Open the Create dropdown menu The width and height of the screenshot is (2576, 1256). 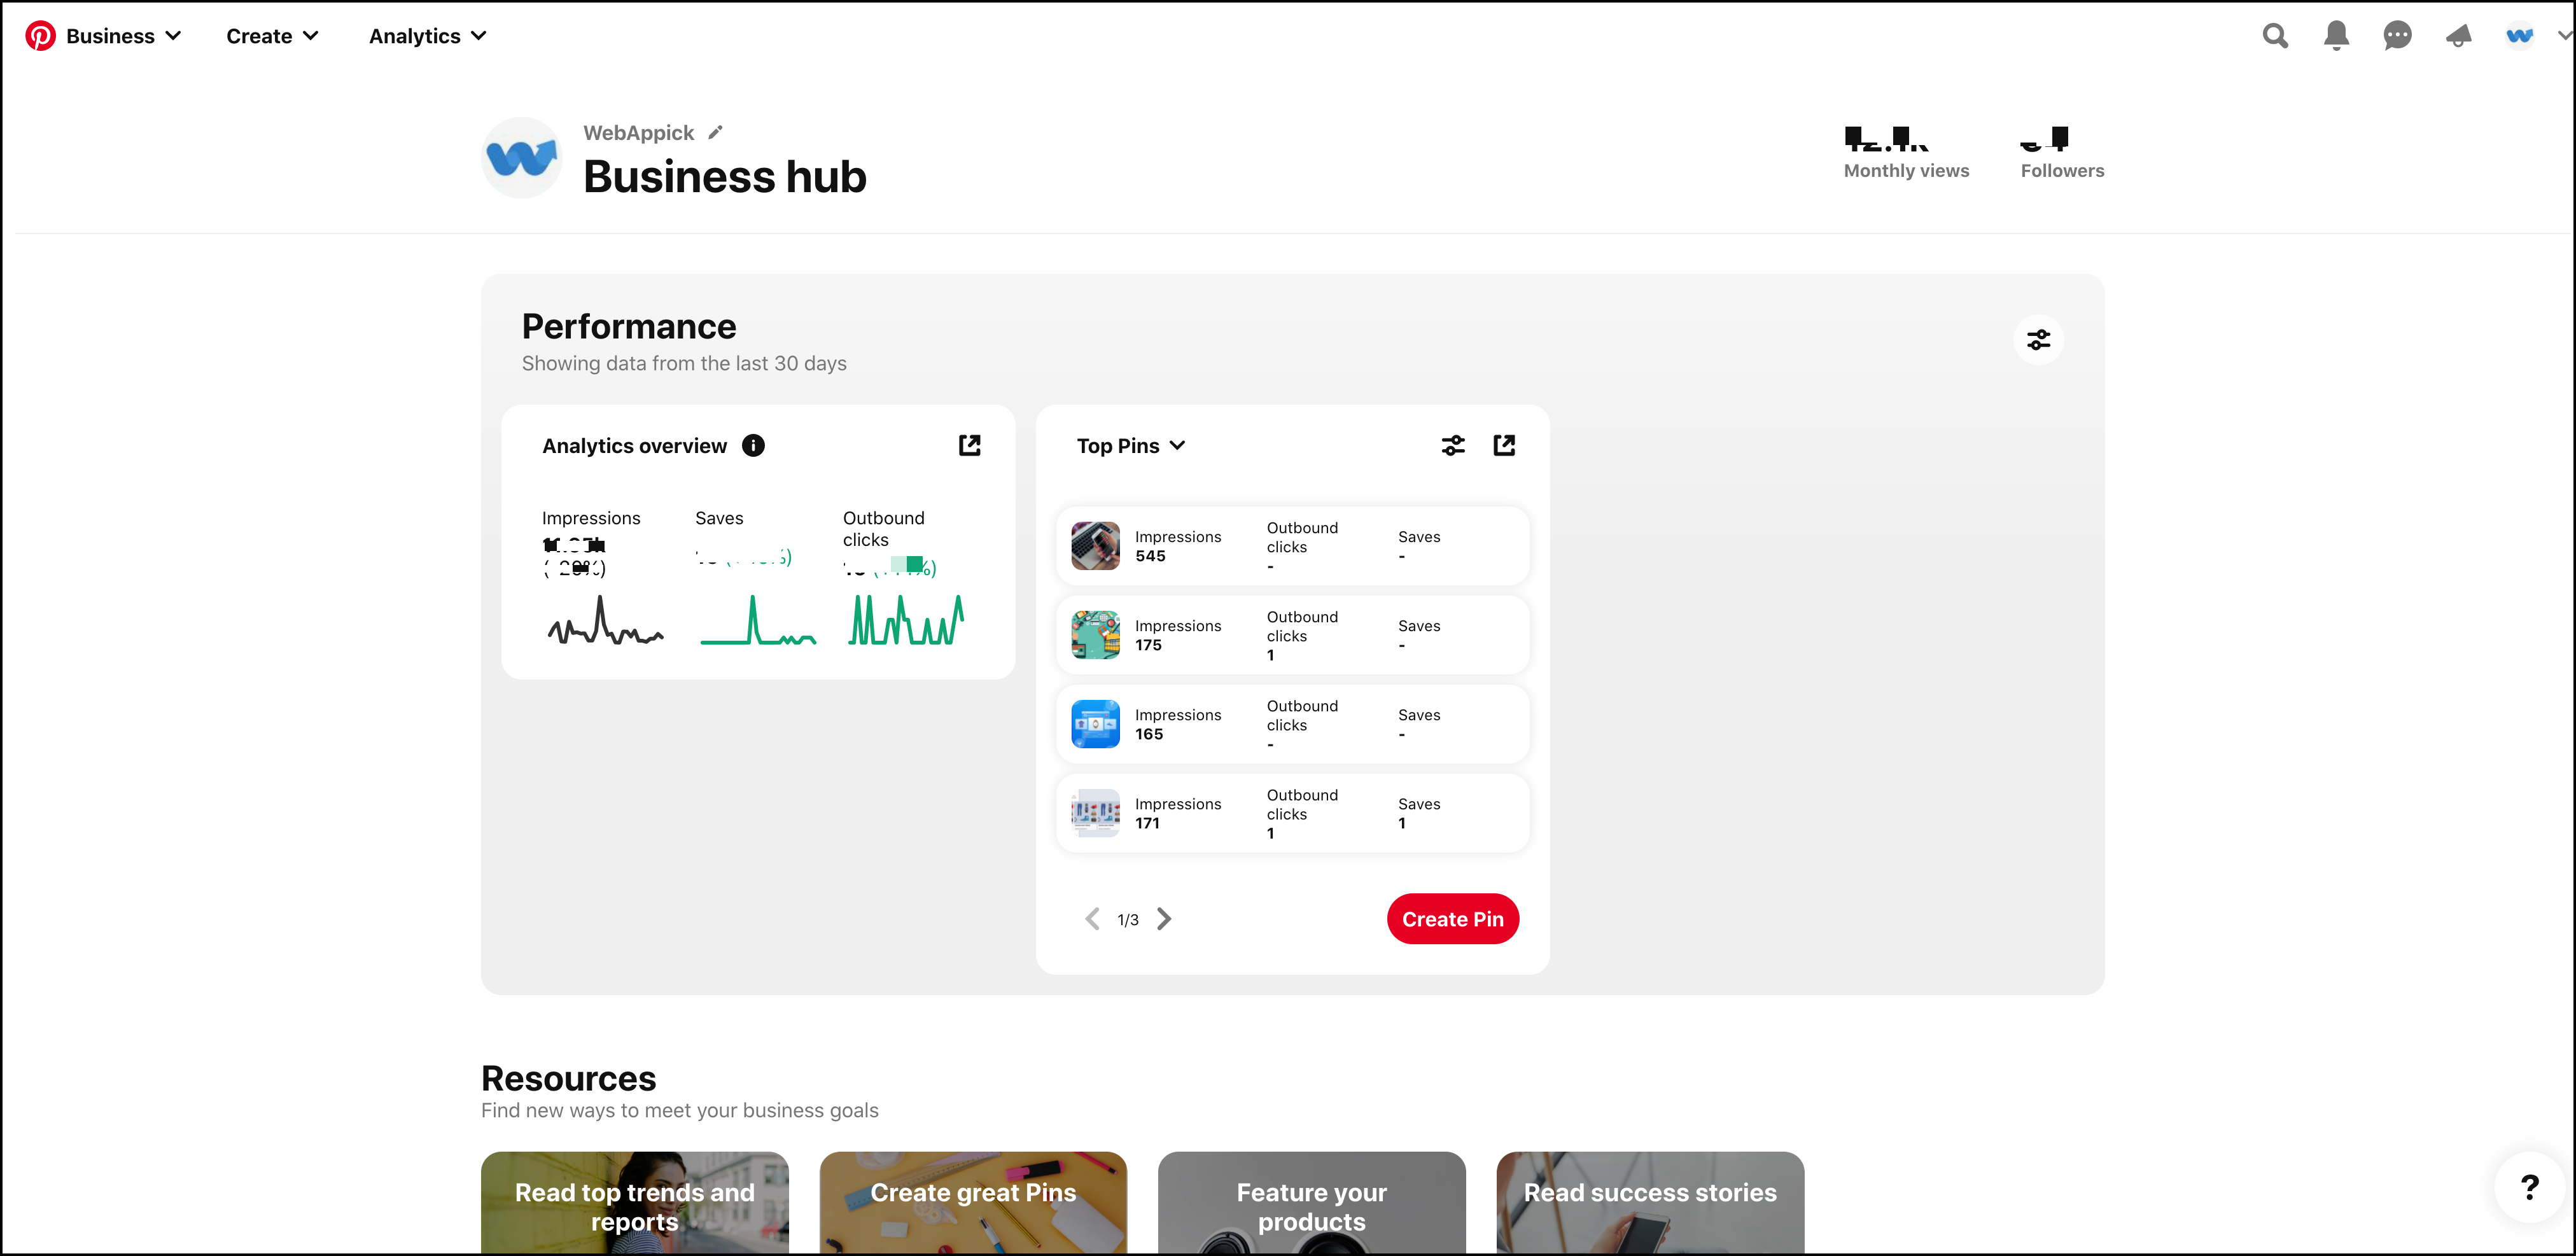(272, 36)
